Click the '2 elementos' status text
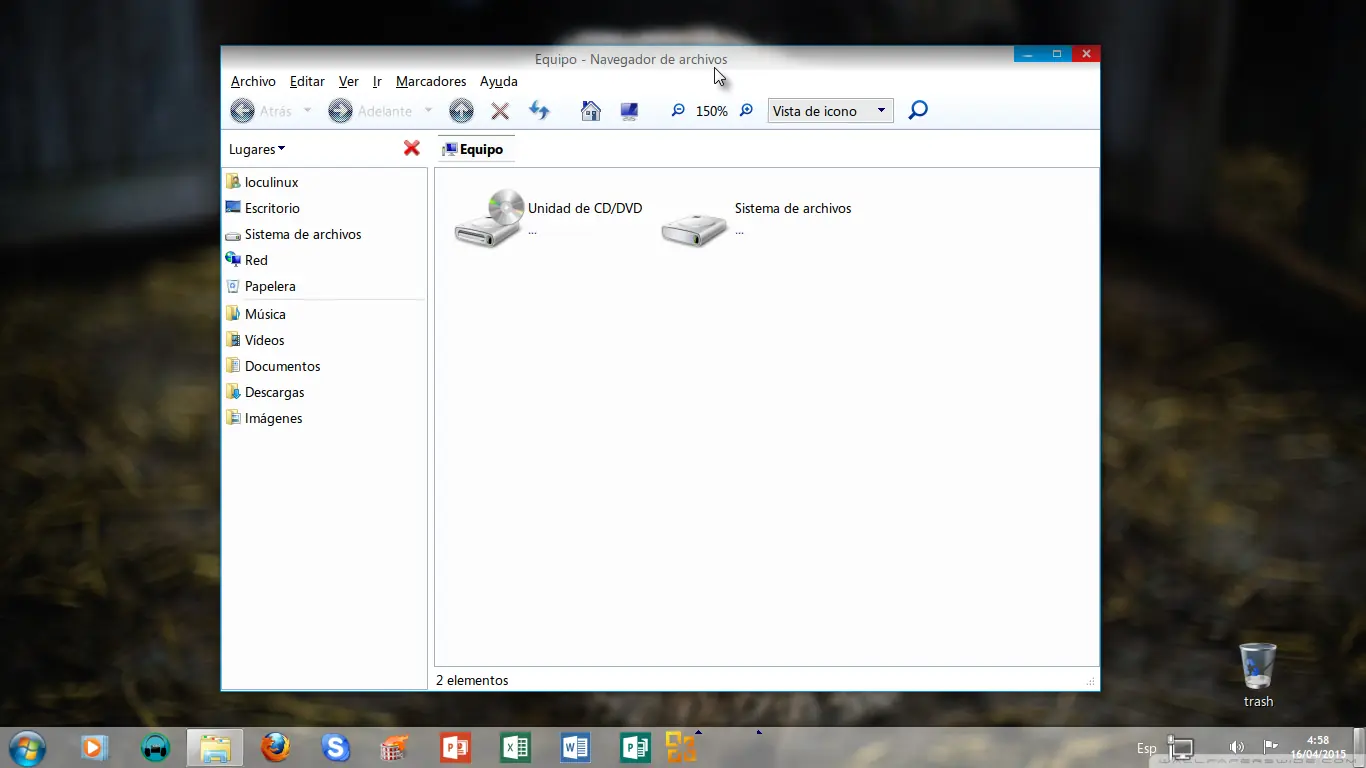Image resolution: width=1366 pixels, height=768 pixels. click(472, 680)
